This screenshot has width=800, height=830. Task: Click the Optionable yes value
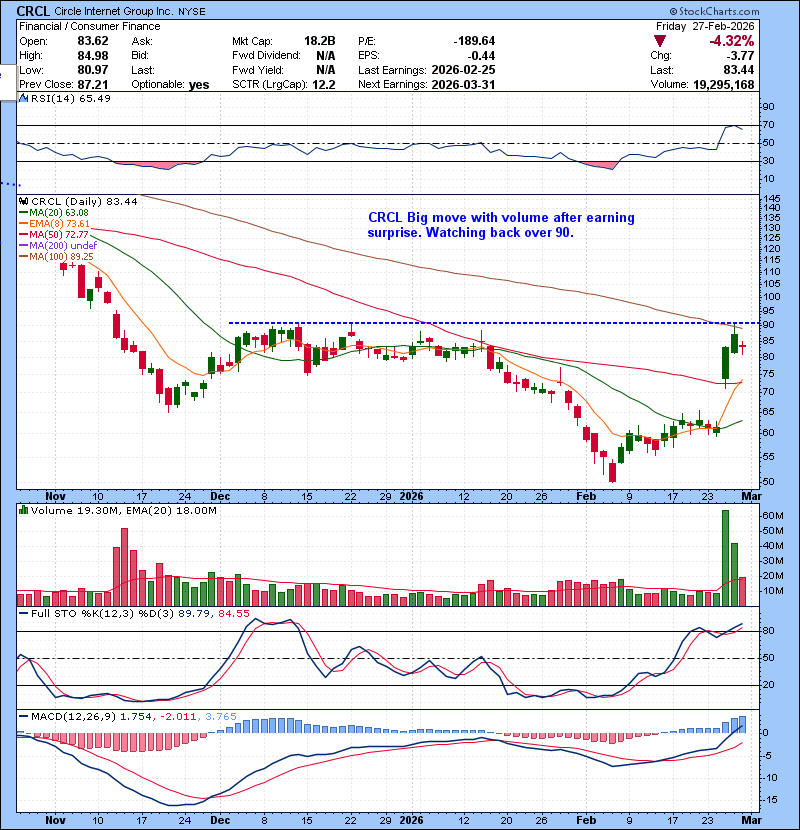pos(199,85)
